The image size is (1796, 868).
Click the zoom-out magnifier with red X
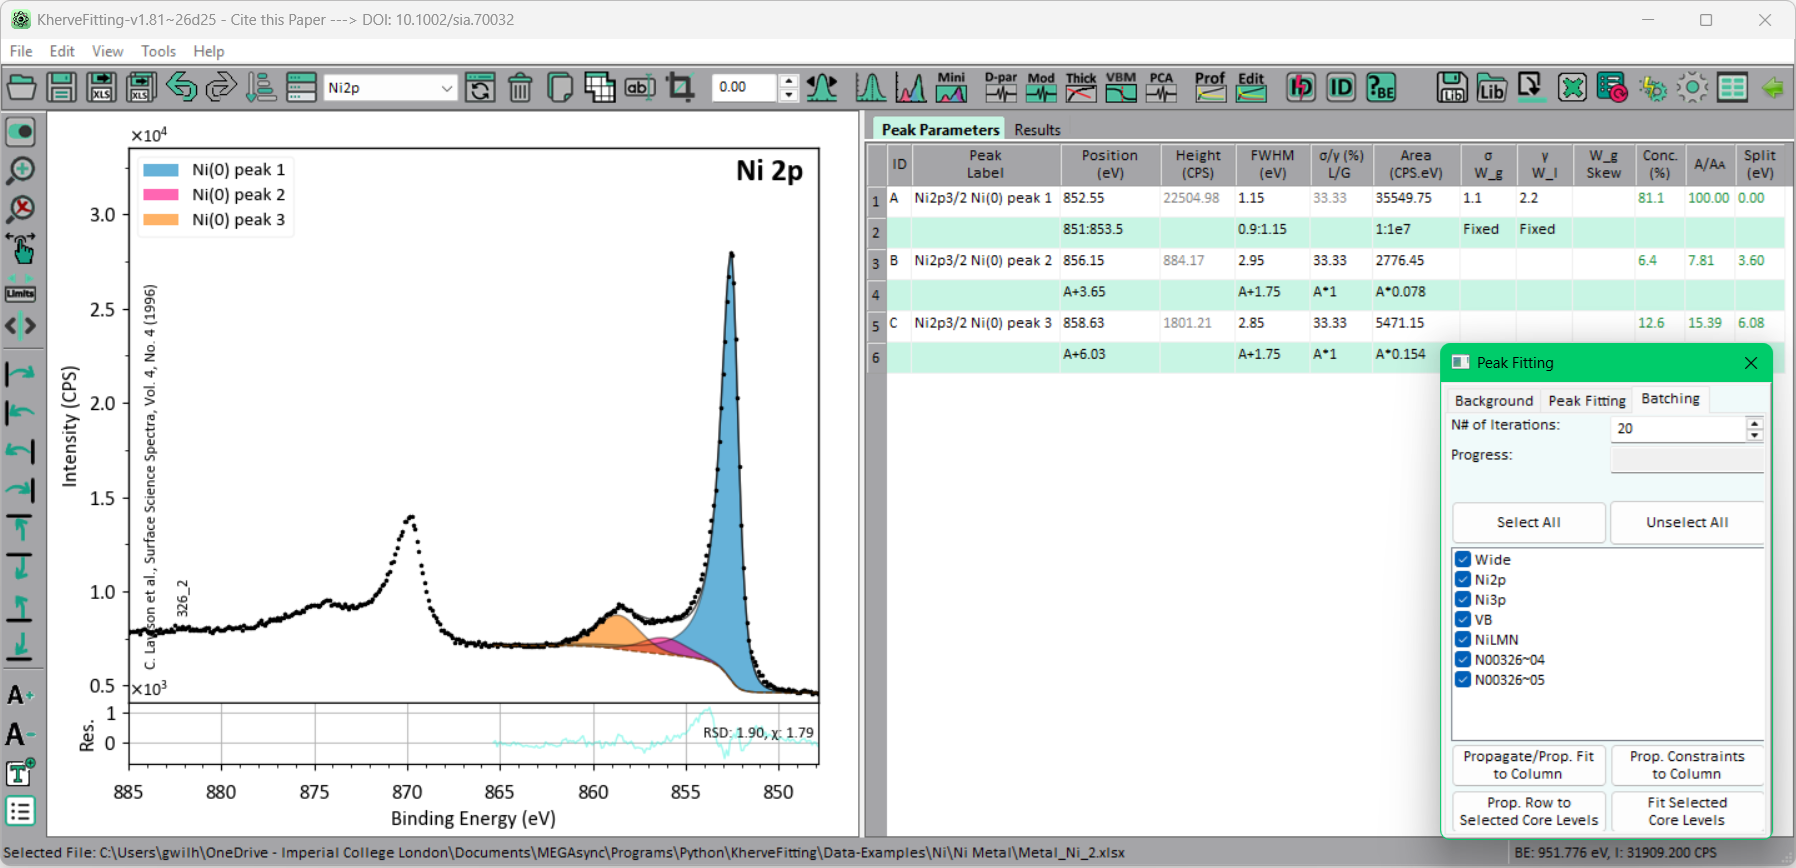pos(21,209)
